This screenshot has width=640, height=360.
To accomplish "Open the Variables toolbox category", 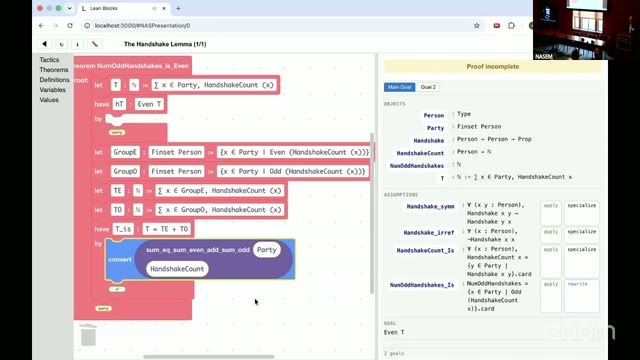I will (53, 90).
